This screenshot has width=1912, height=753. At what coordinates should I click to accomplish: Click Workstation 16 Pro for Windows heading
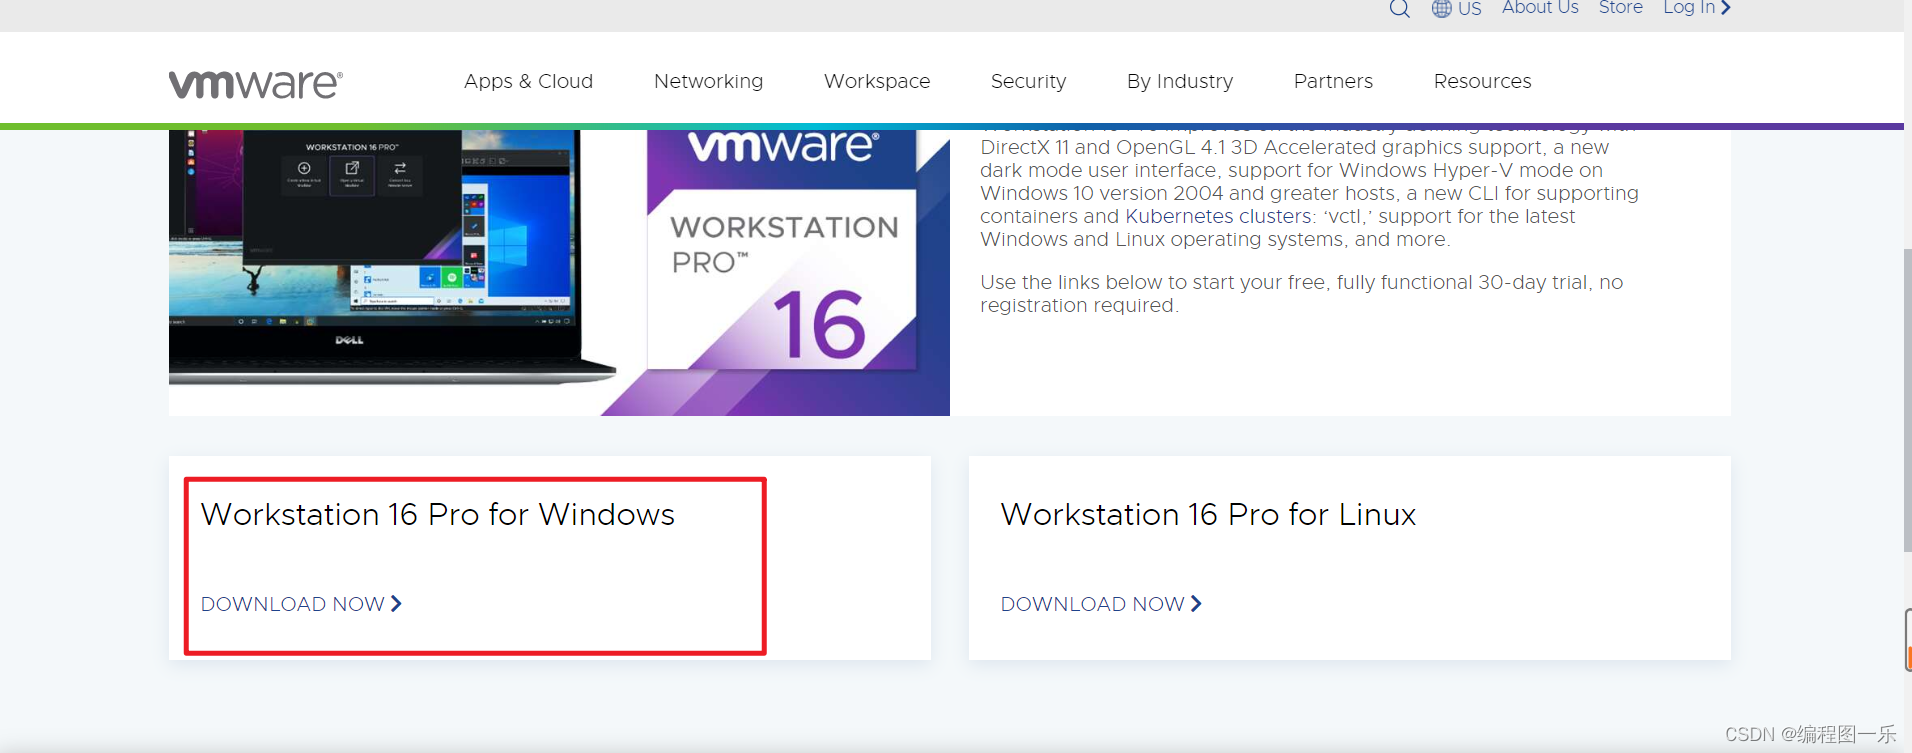(438, 514)
